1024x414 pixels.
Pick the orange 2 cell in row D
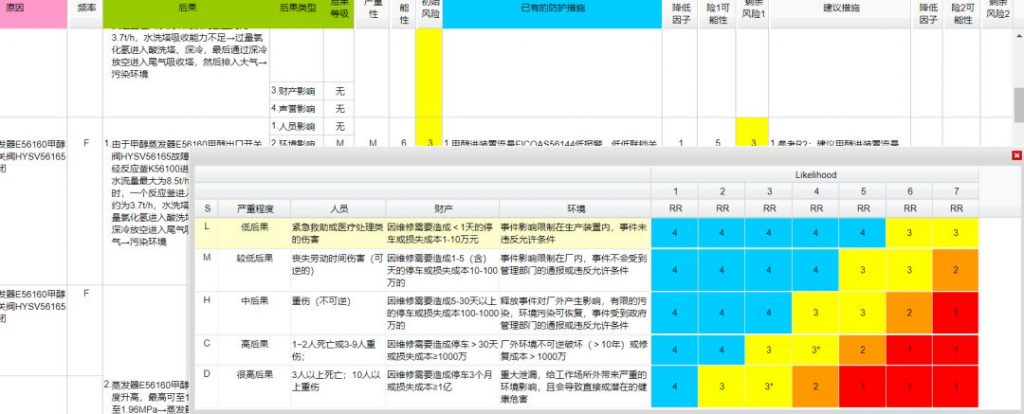(x=817, y=385)
